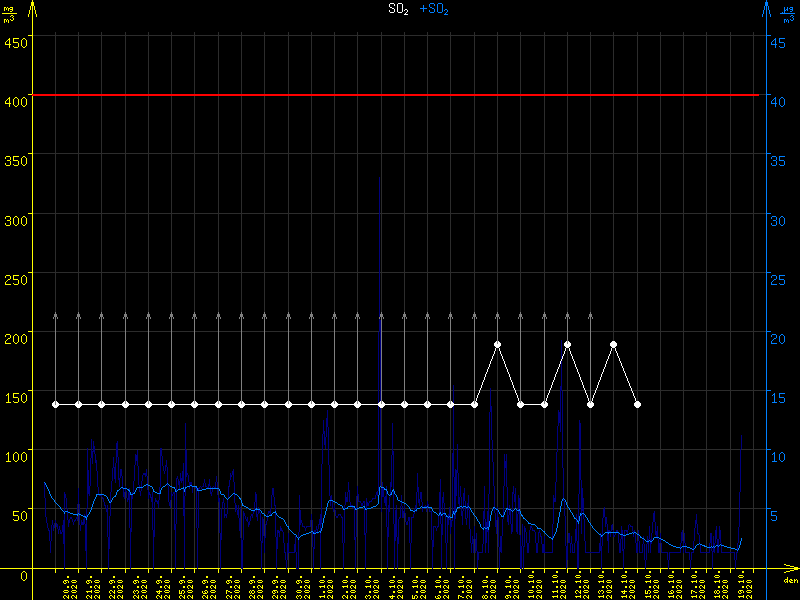Select the 450 tick on left axis
The width and height of the screenshot is (800, 600).
pos(16,42)
